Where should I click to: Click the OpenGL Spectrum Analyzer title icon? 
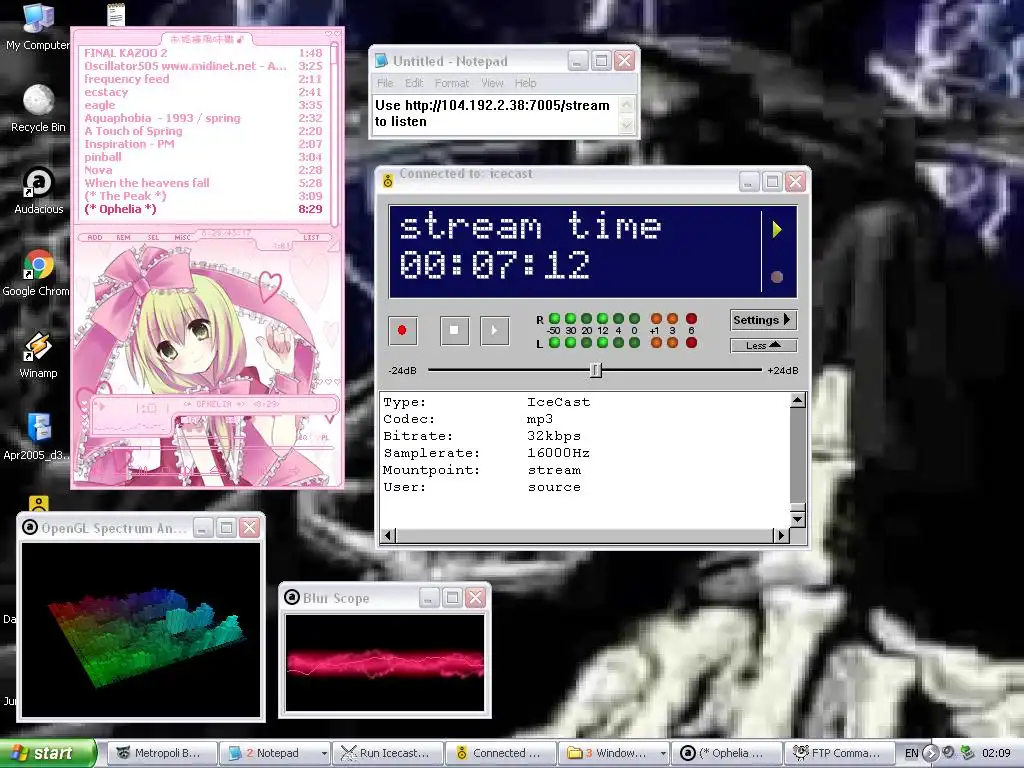pyautogui.click(x=30, y=527)
